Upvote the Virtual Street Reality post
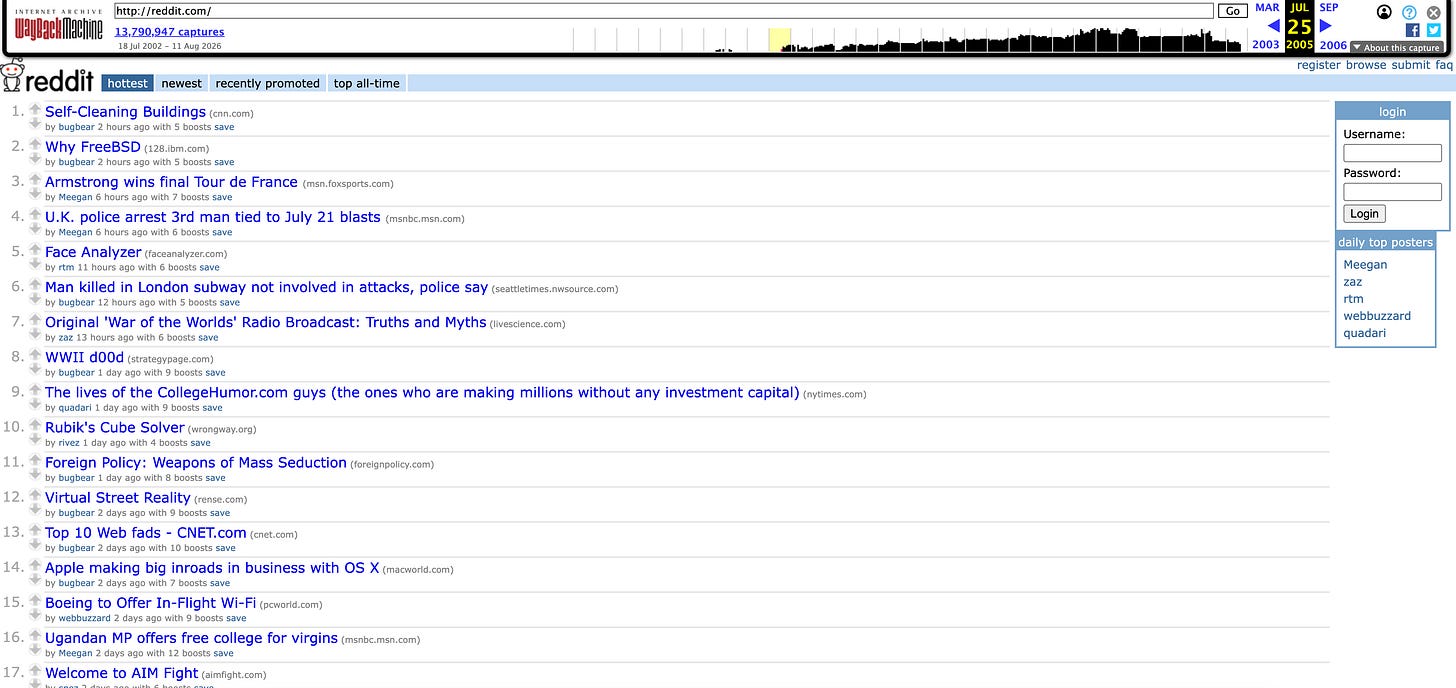 (35, 493)
